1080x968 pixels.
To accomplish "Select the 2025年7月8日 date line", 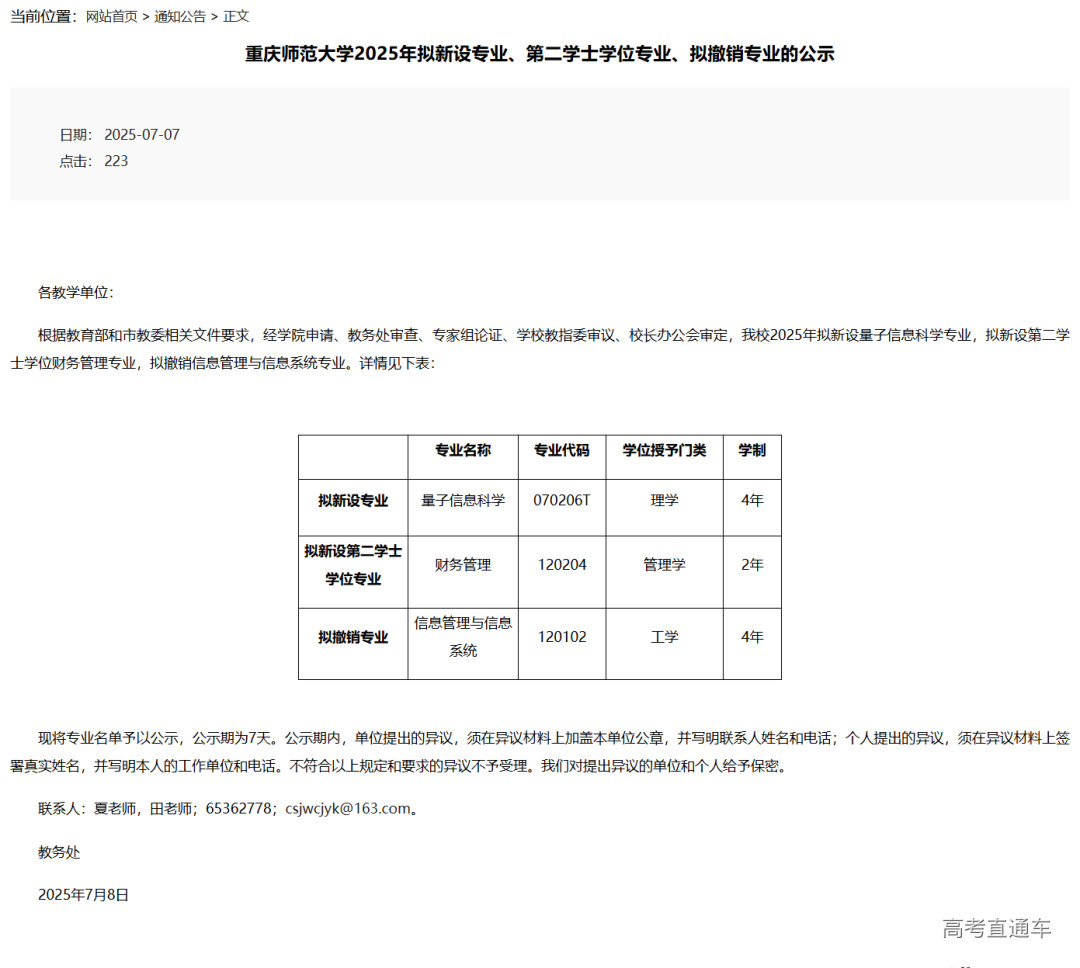I will coord(84,895).
